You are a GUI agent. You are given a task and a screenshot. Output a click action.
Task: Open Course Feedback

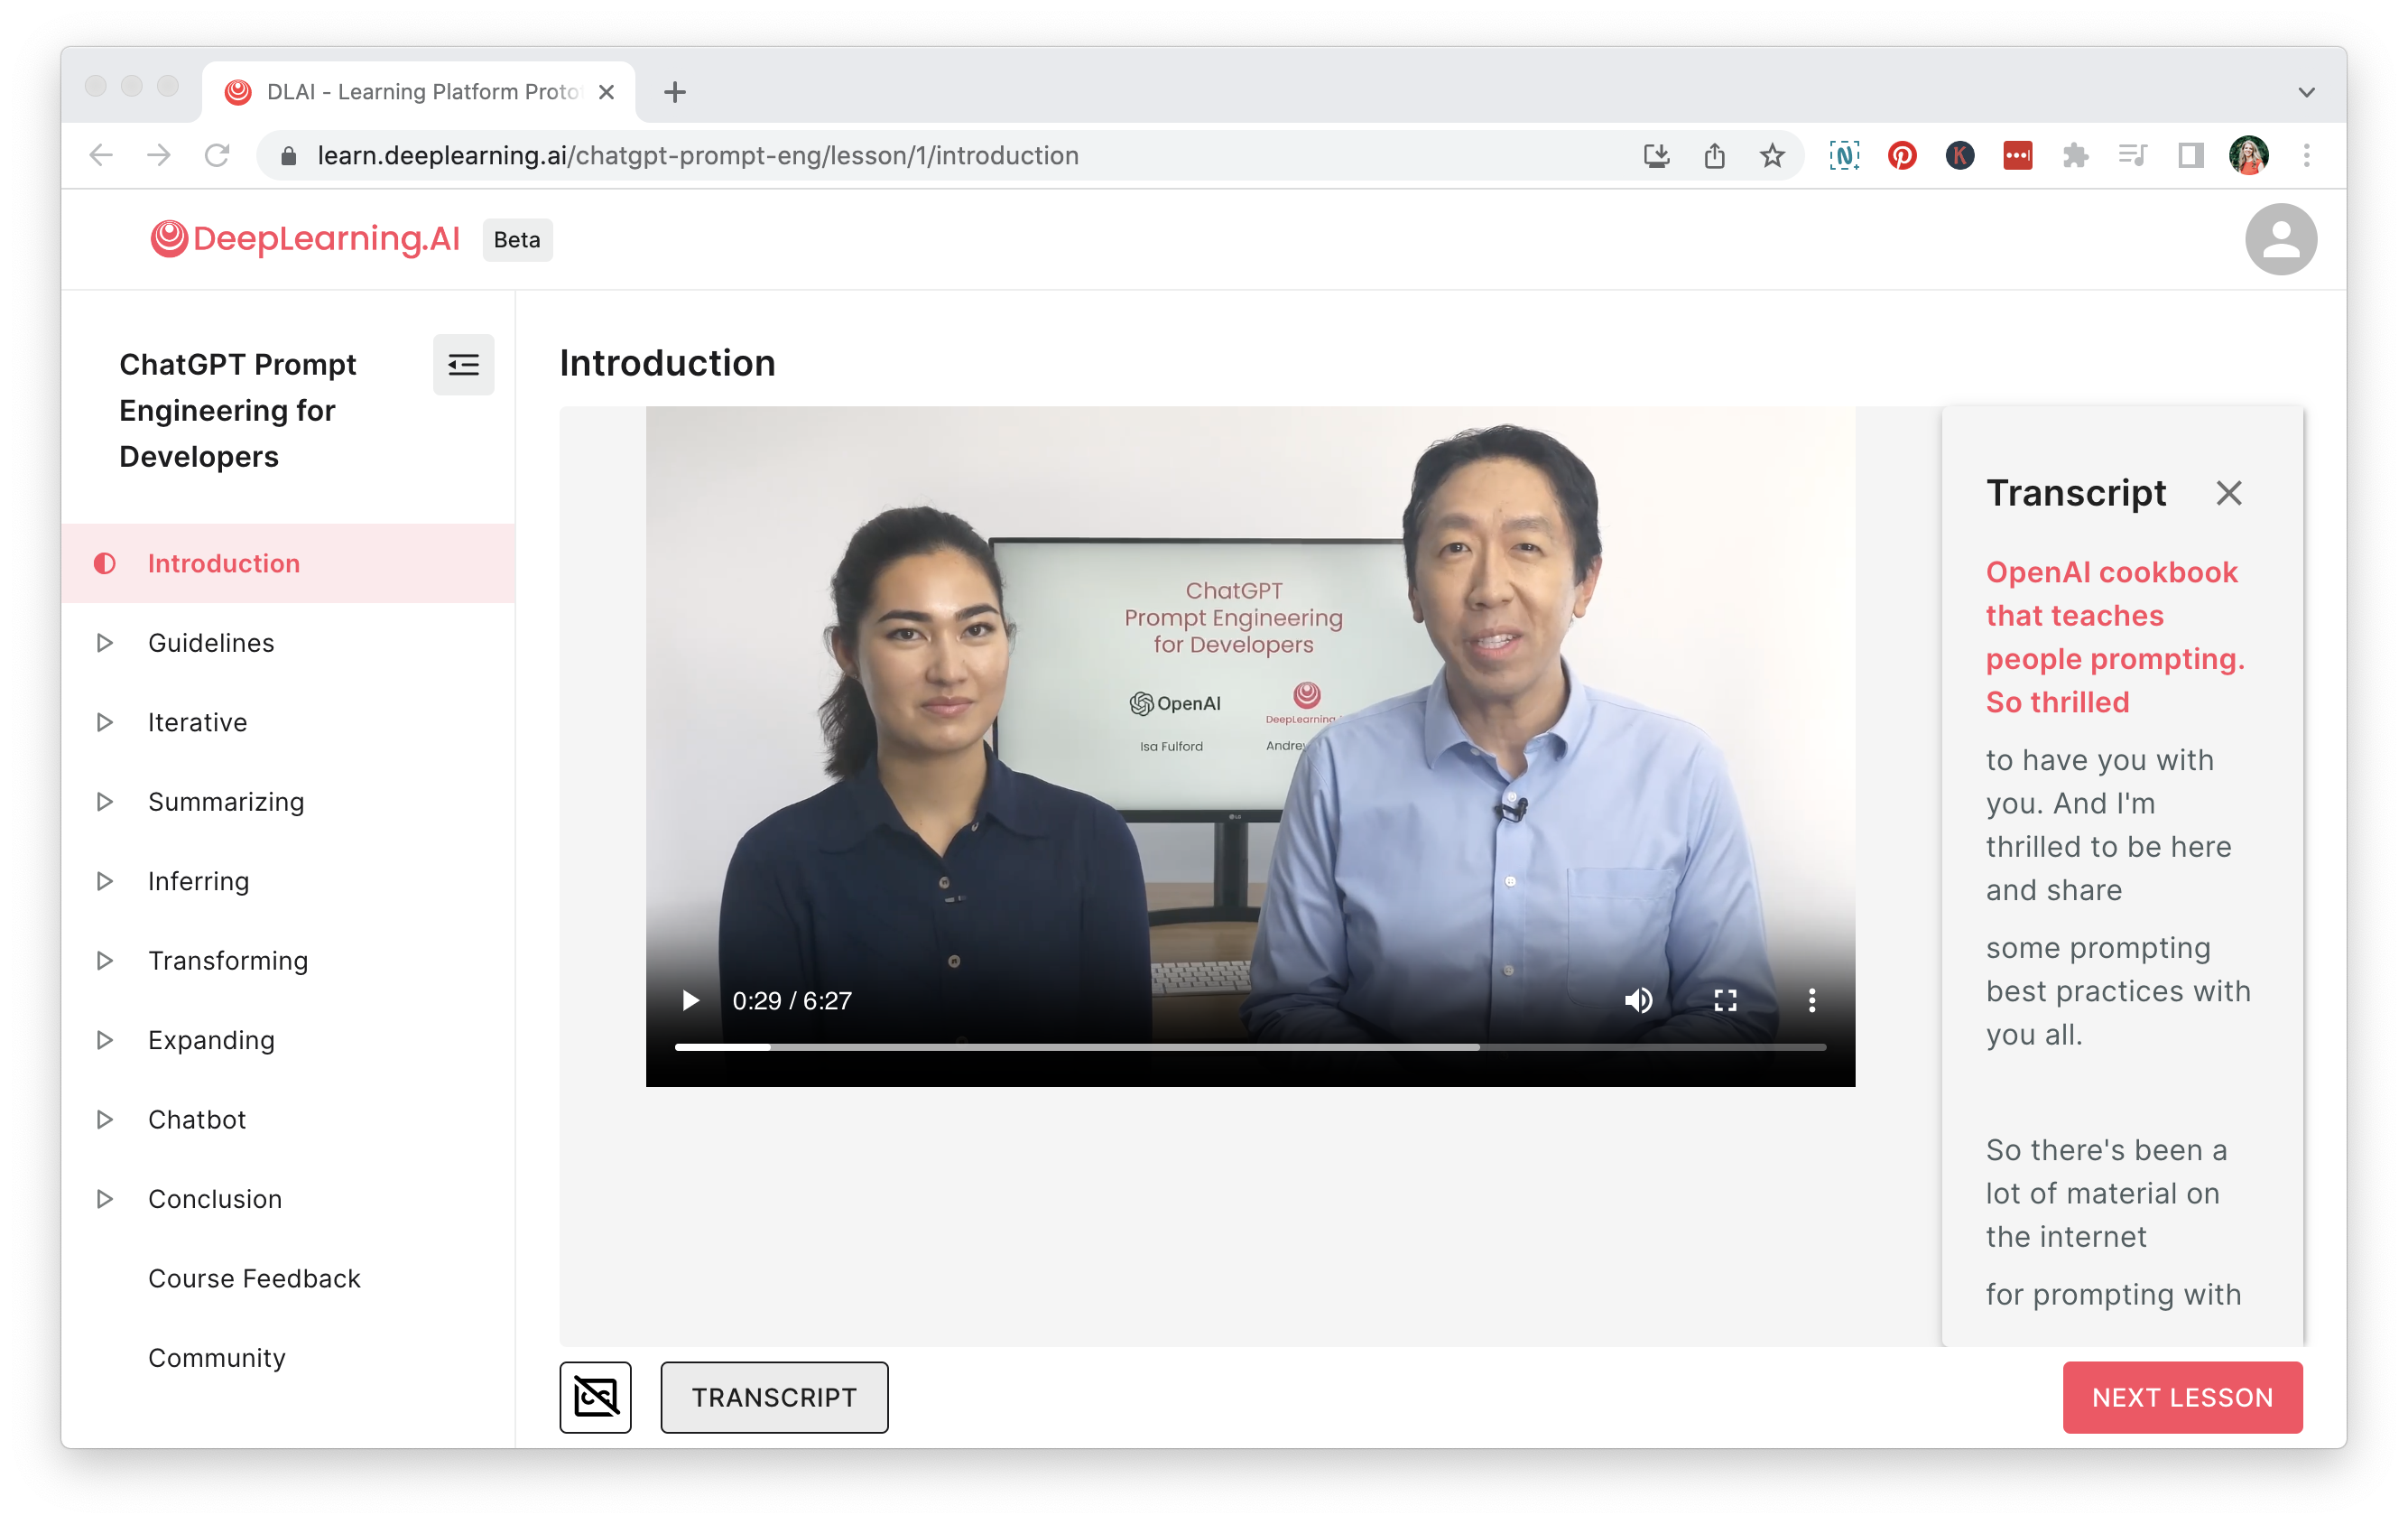click(254, 1278)
